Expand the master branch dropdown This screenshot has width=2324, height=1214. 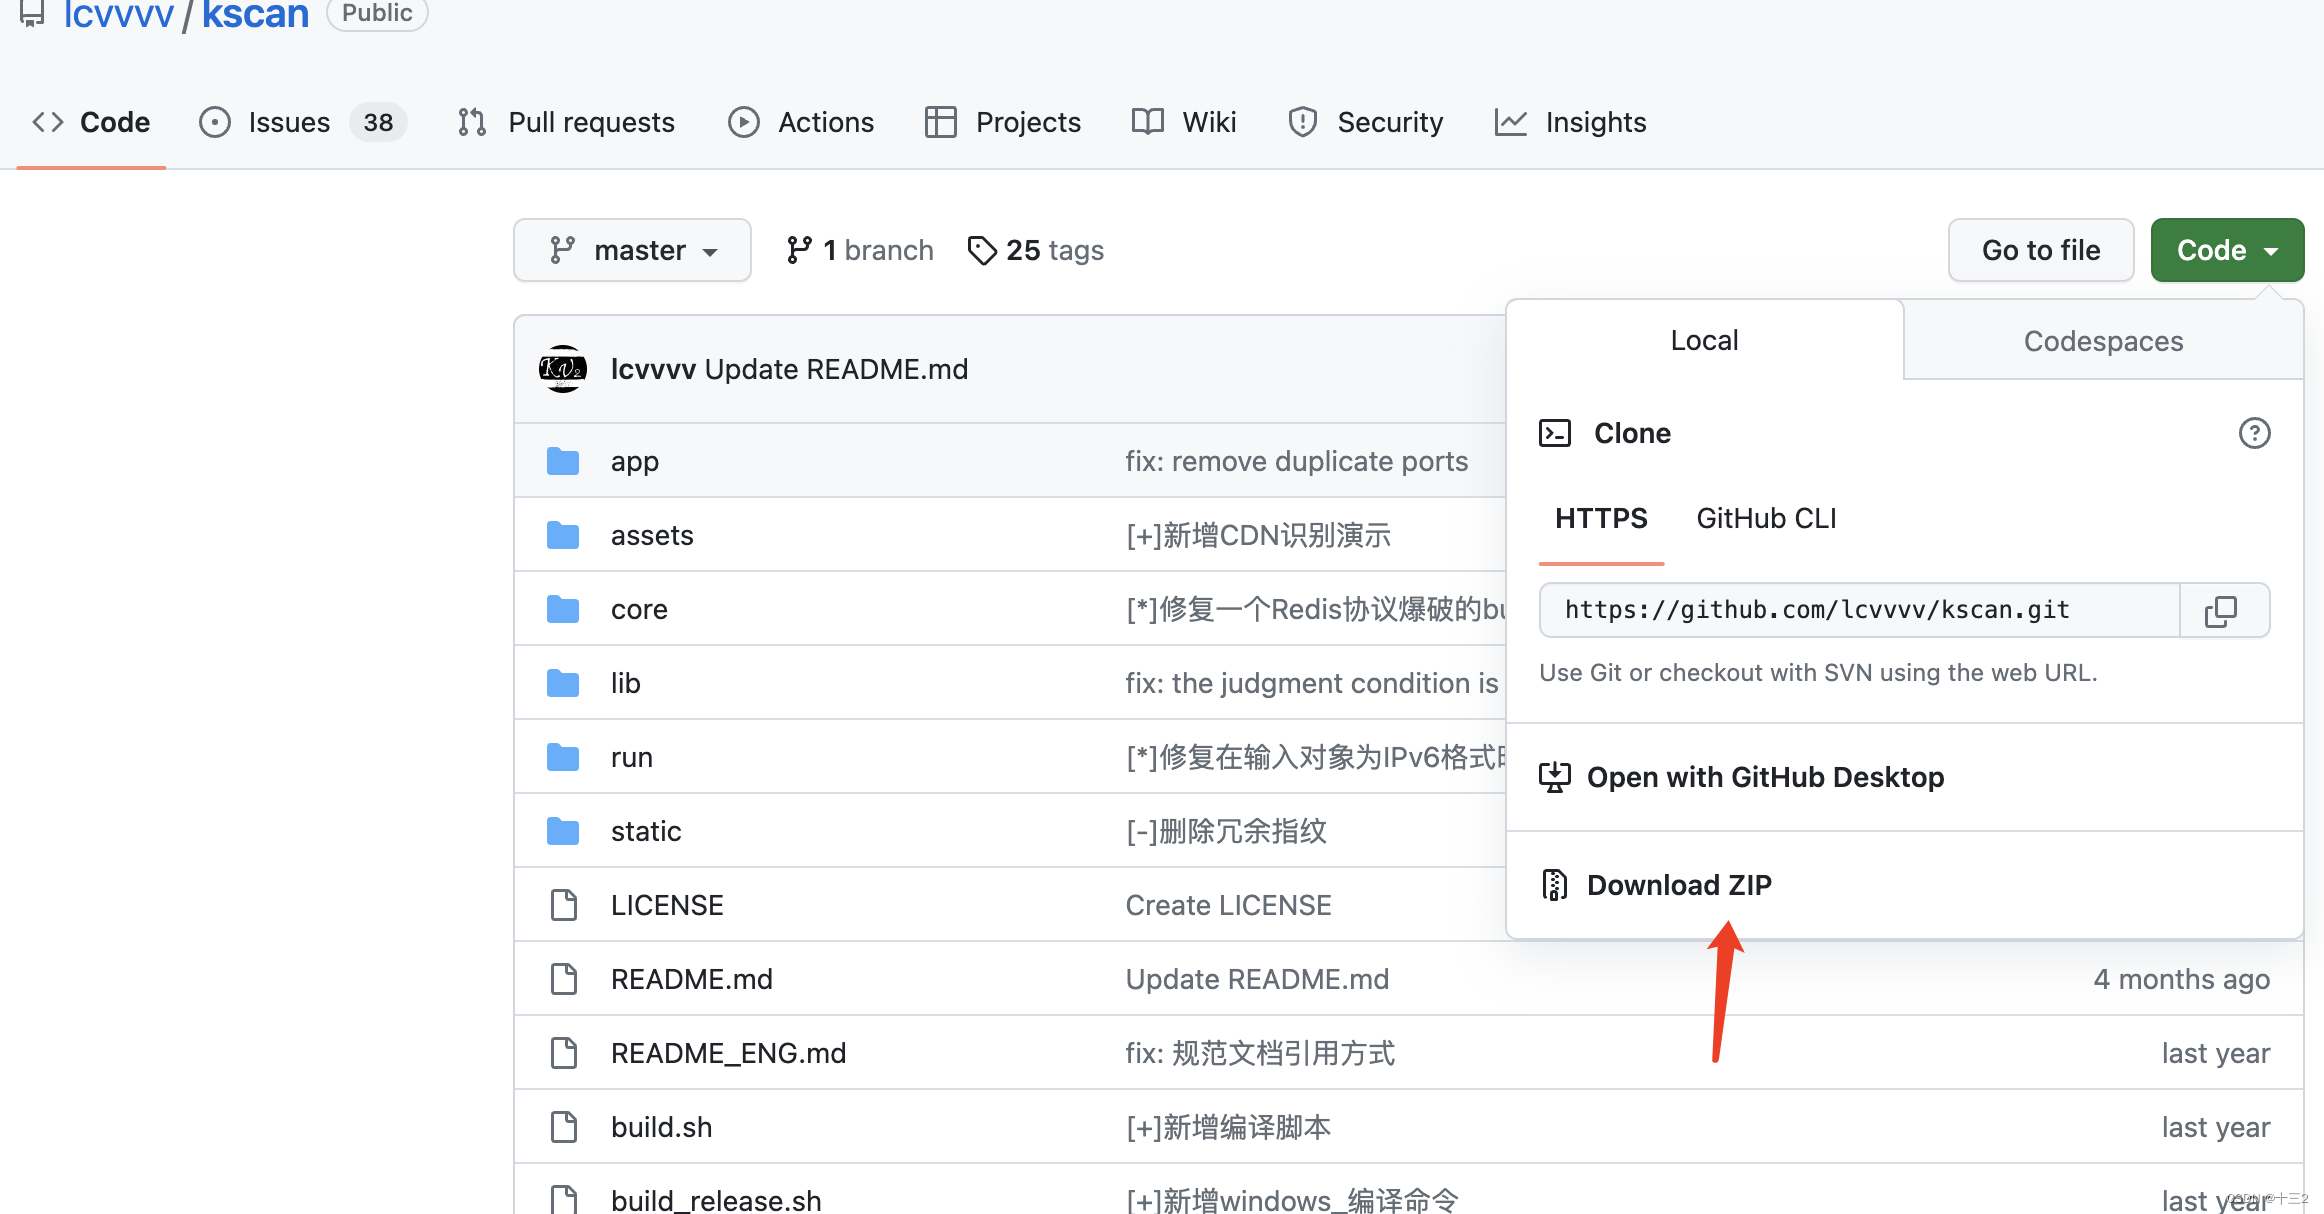click(632, 249)
